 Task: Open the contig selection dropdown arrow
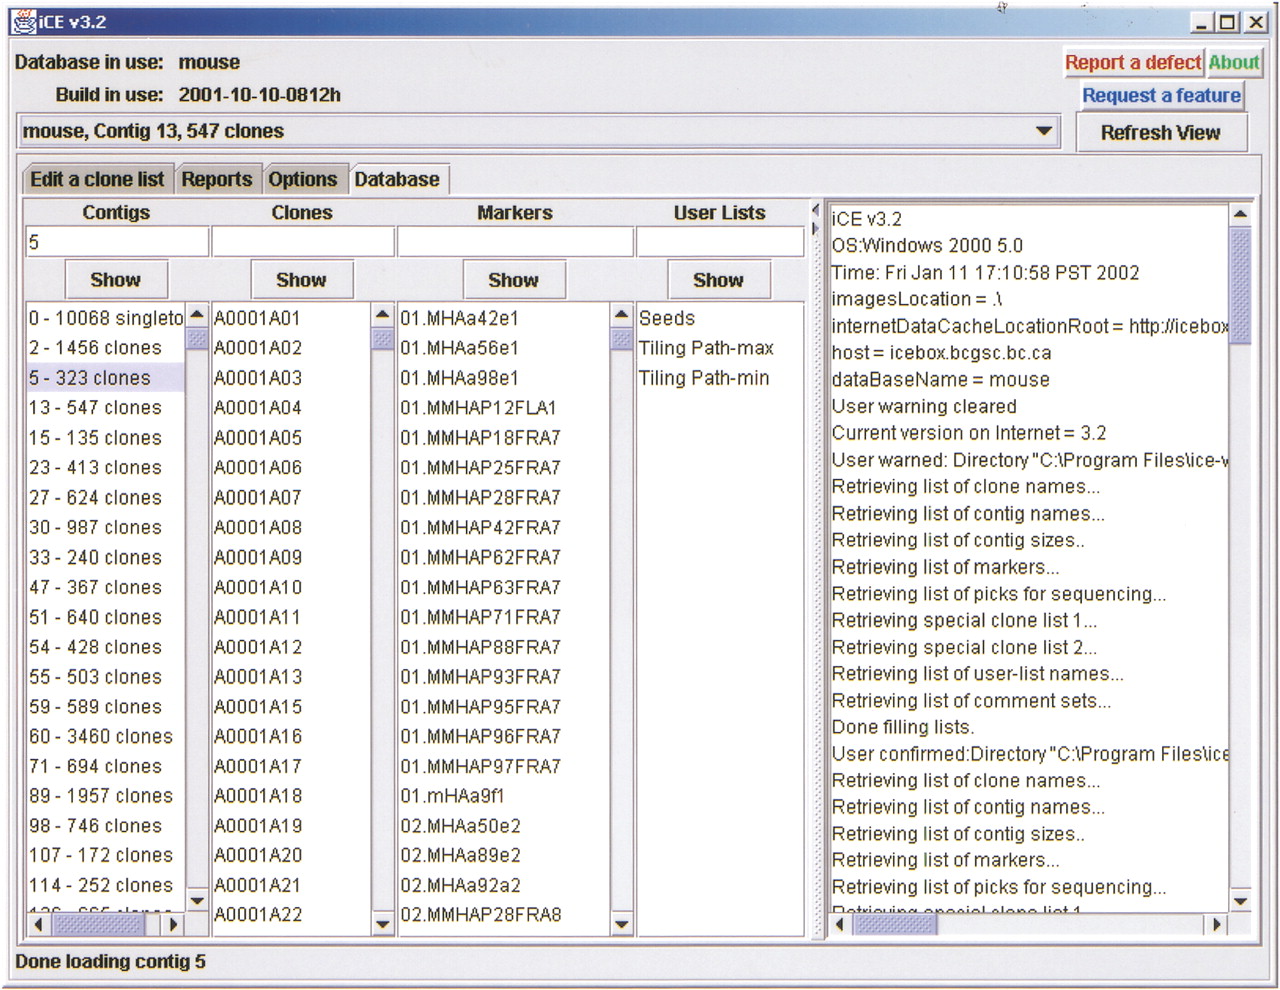[1043, 131]
